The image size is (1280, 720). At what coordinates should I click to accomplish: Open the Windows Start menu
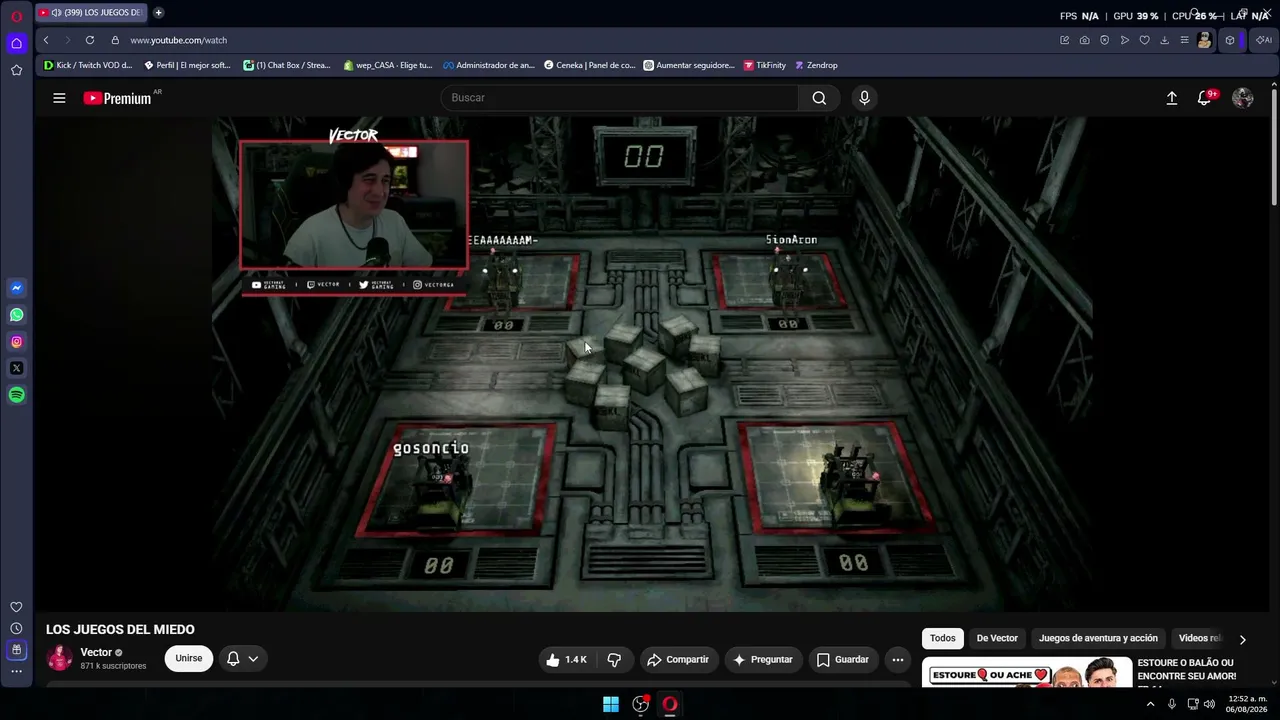click(611, 704)
